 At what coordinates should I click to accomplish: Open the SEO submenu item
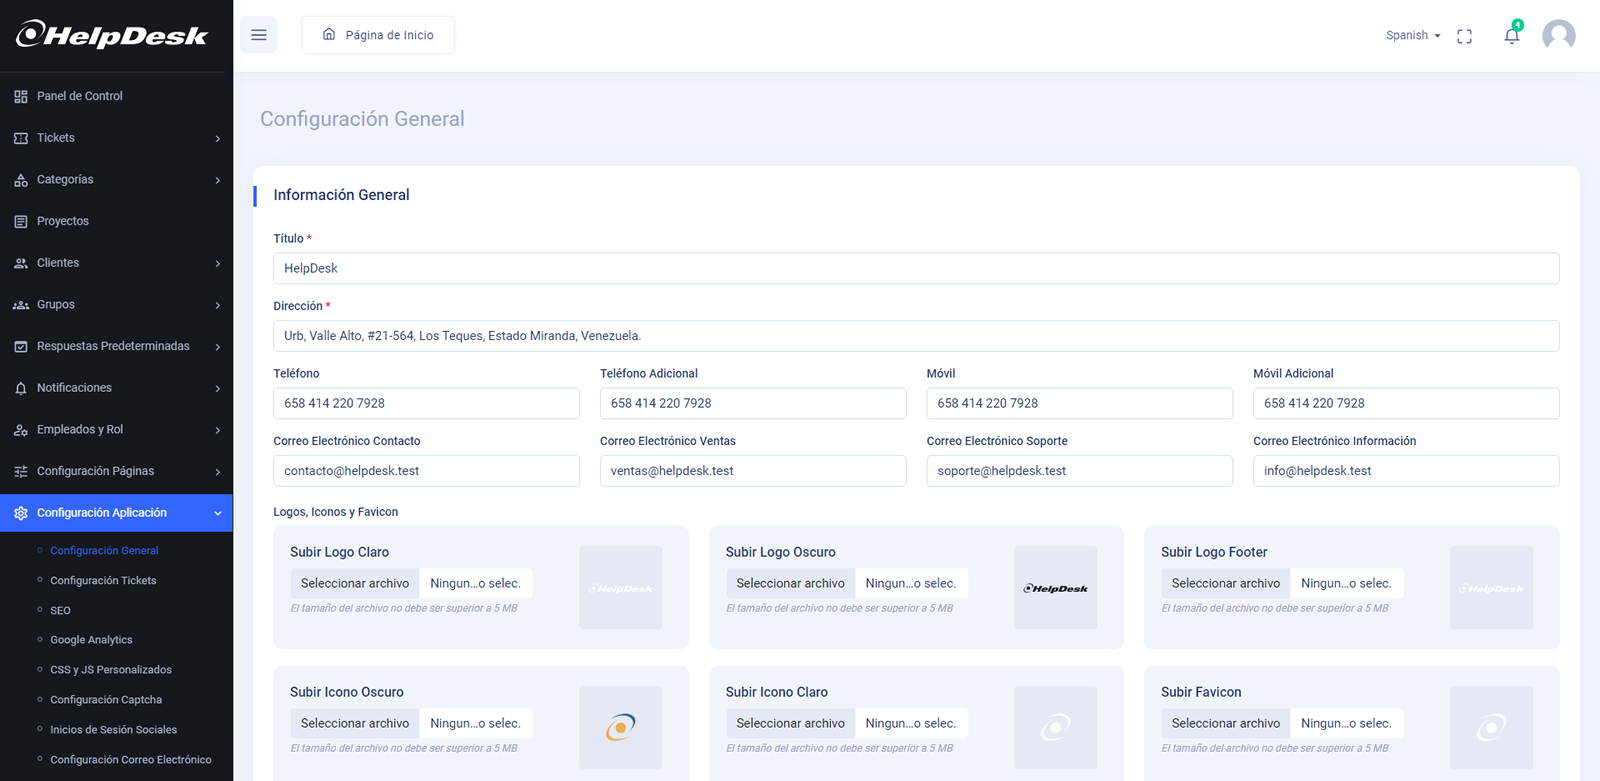61,610
